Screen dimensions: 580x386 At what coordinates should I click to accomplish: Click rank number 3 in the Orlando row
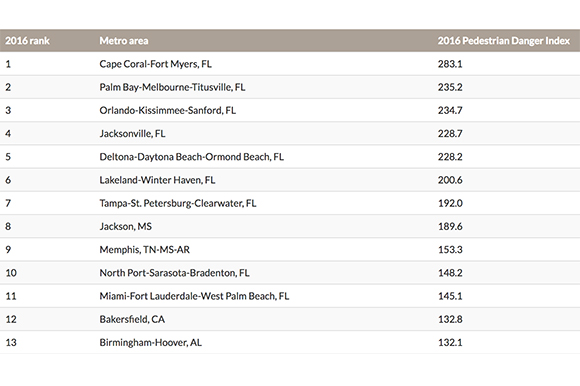pos(8,110)
